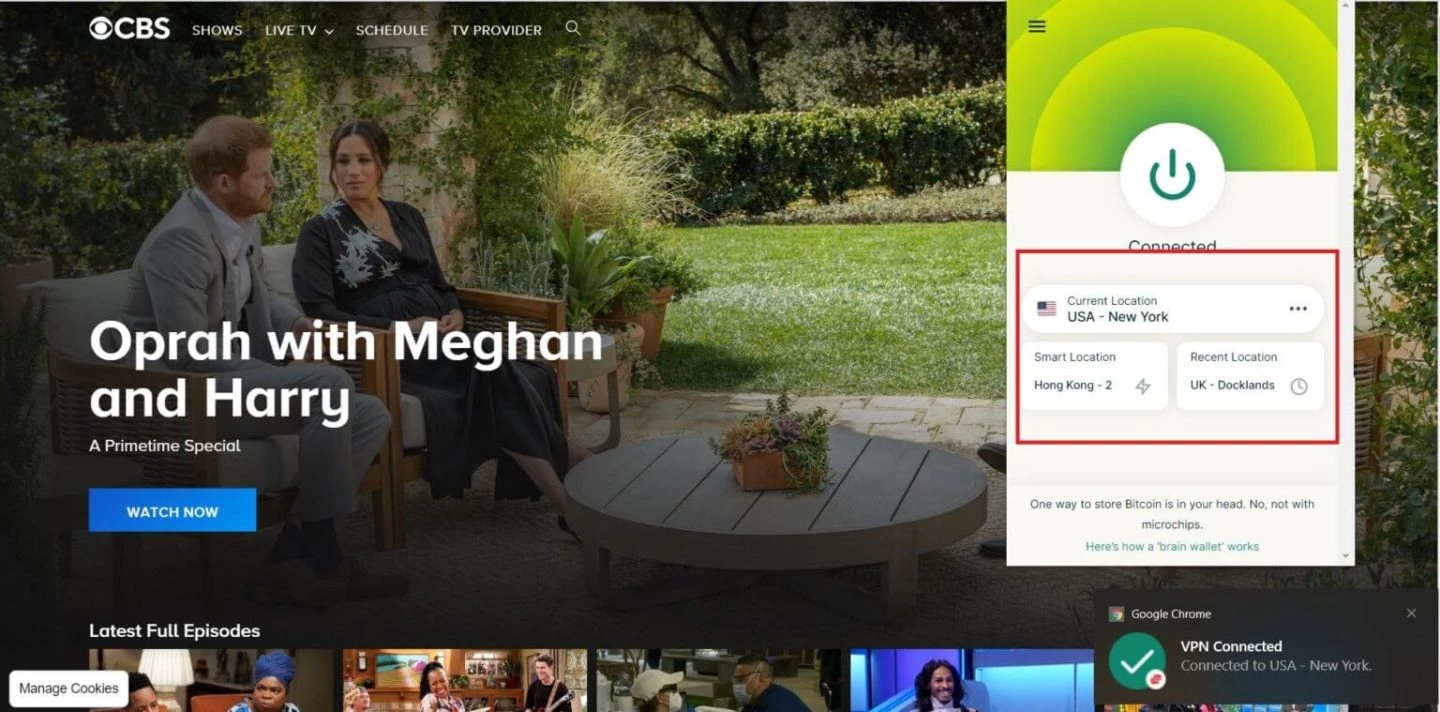Click the 'Latest Full Episodes' heading
The height and width of the screenshot is (712, 1440).
[175, 631]
